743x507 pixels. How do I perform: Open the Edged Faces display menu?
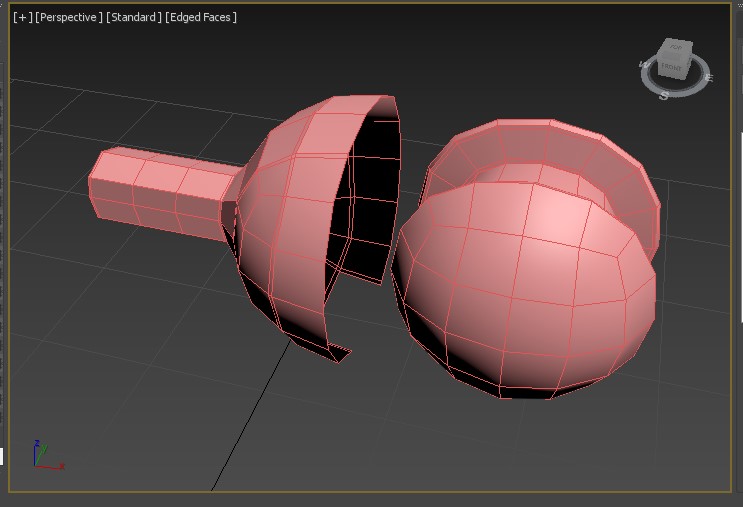pyautogui.click(x=201, y=18)
